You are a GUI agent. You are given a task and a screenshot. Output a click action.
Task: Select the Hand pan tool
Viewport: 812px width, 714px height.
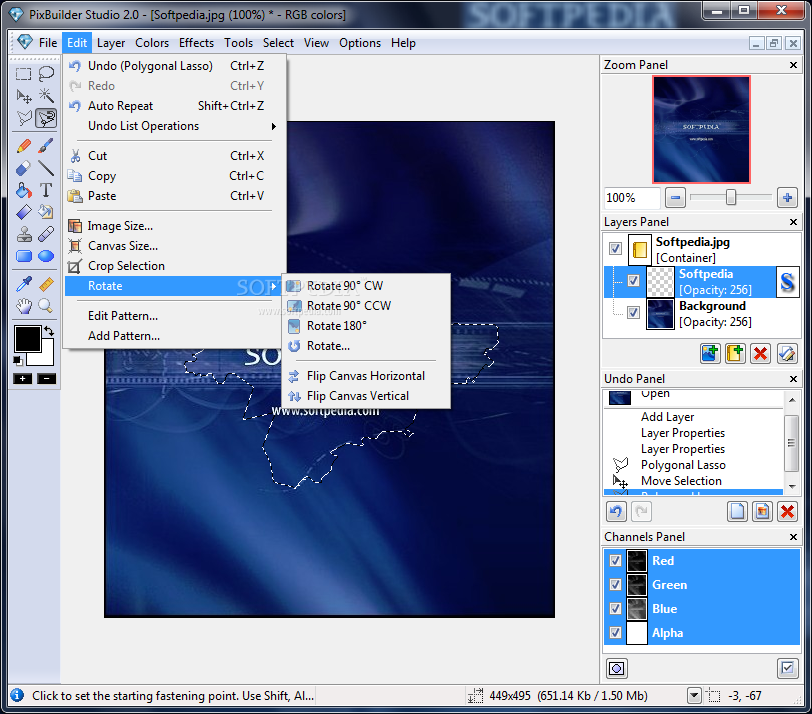(x=23, y=306)
